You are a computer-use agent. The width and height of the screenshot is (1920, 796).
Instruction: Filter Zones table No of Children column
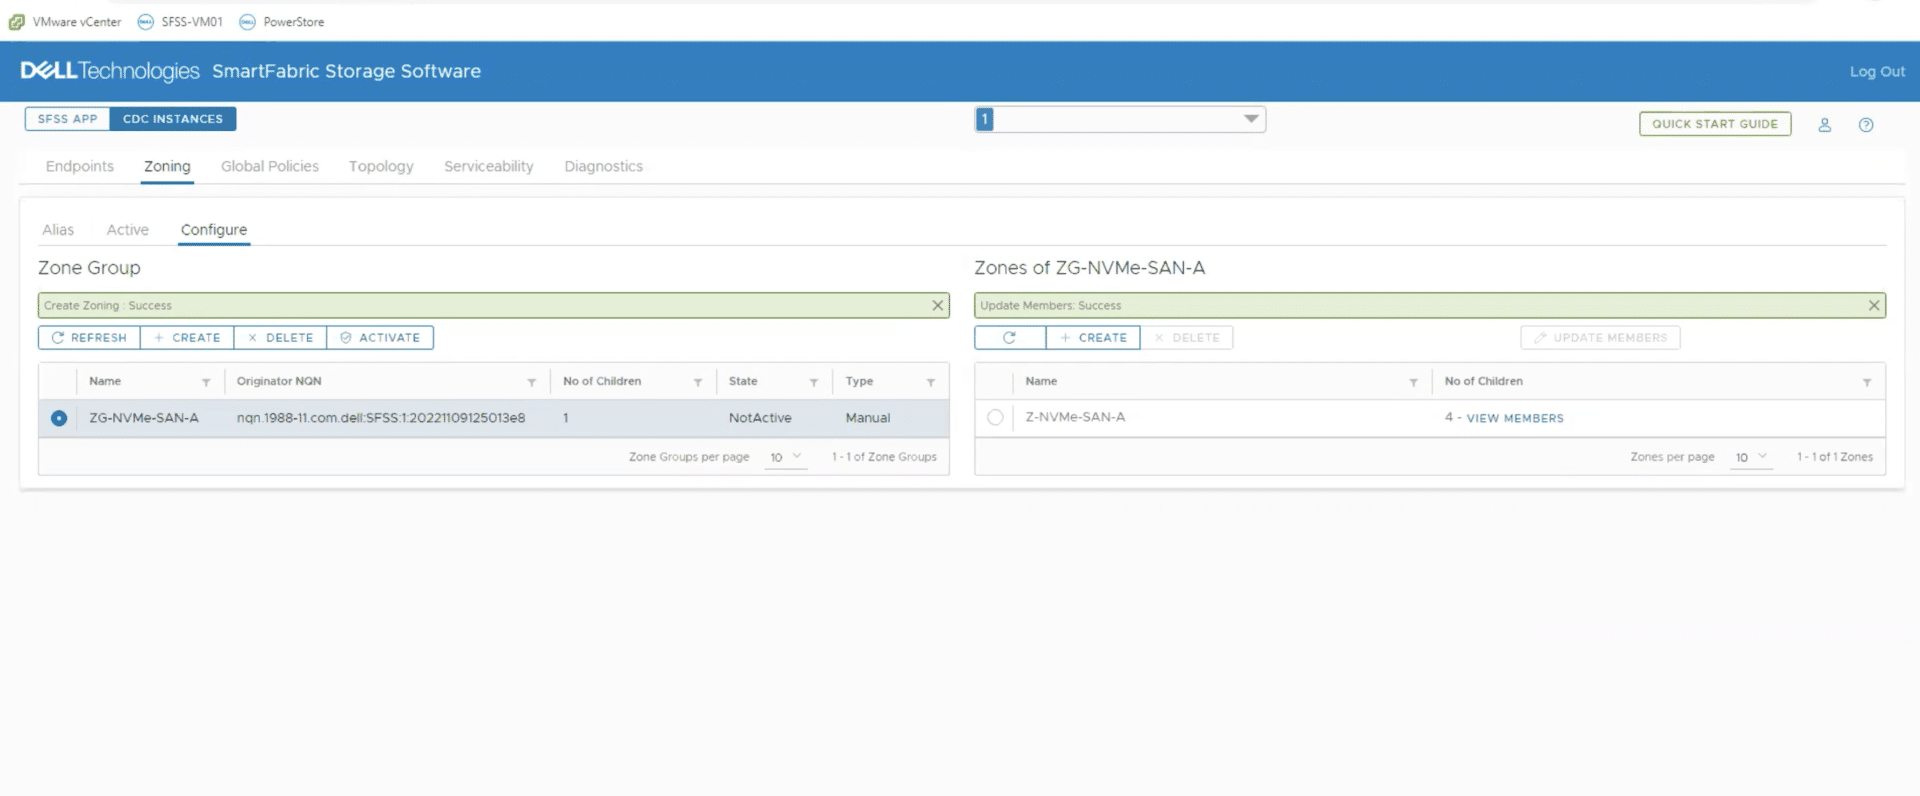(x=1867, y=382)
